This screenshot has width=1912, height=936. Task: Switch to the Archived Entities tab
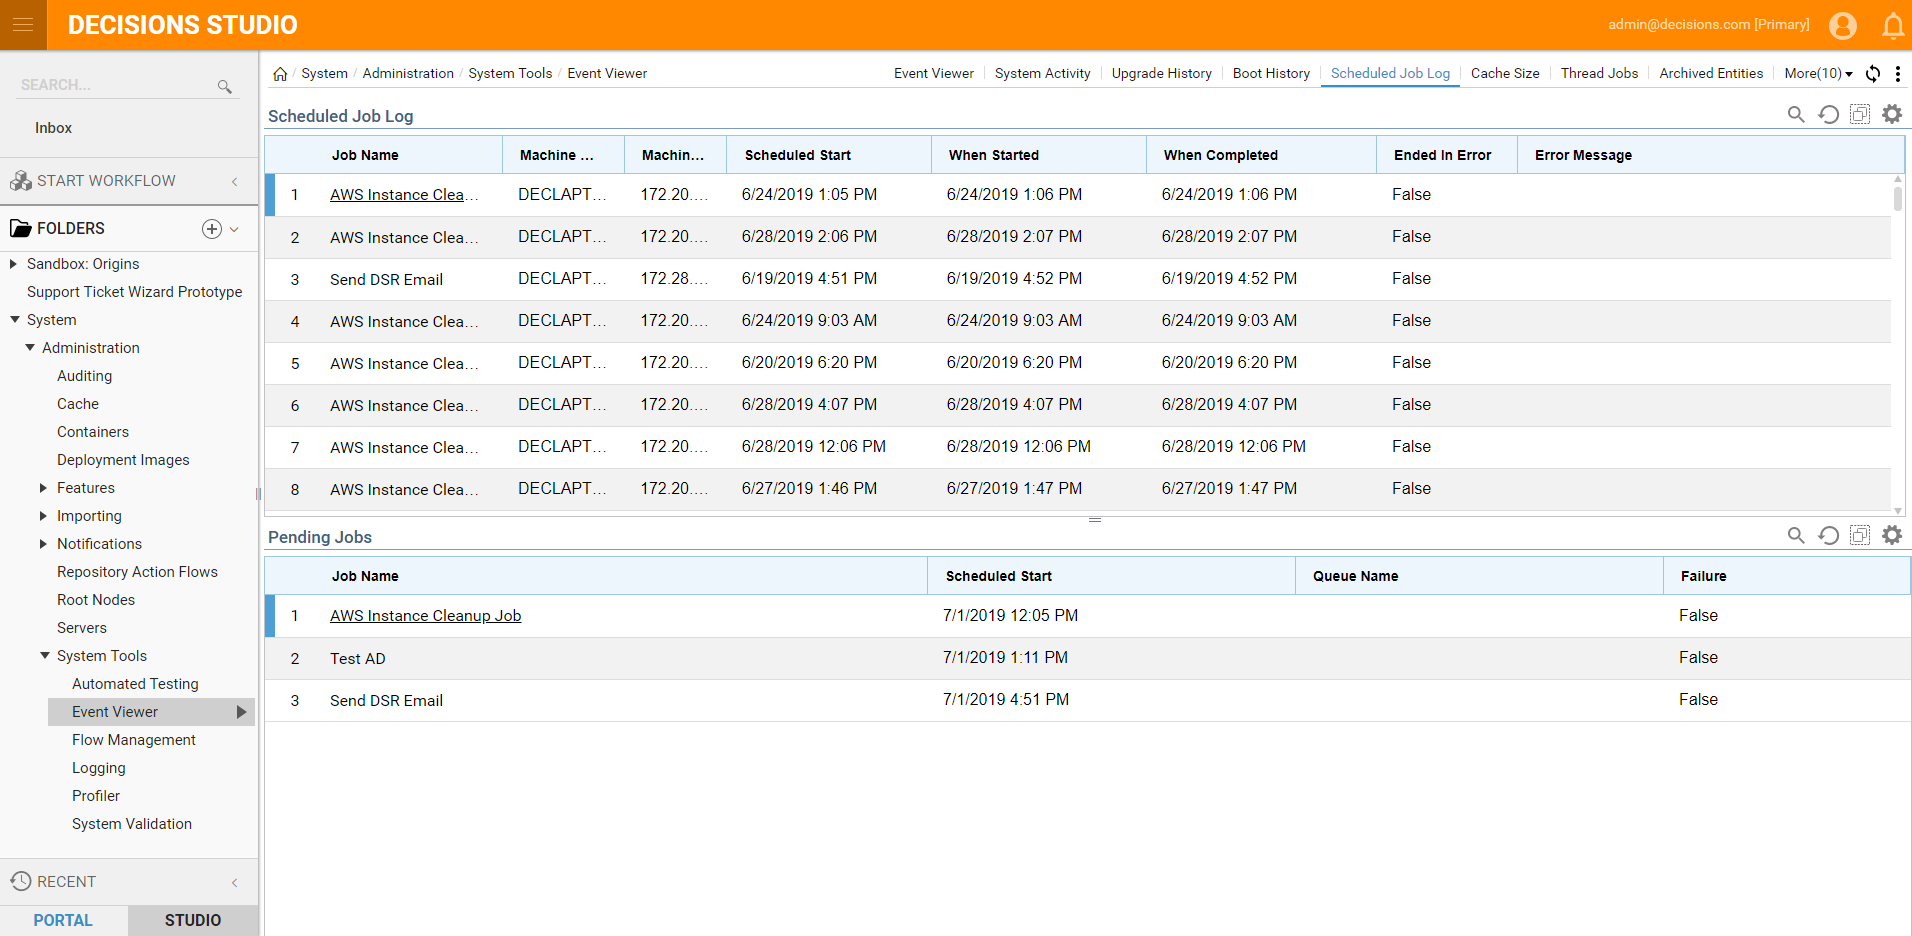[1711, 73]
